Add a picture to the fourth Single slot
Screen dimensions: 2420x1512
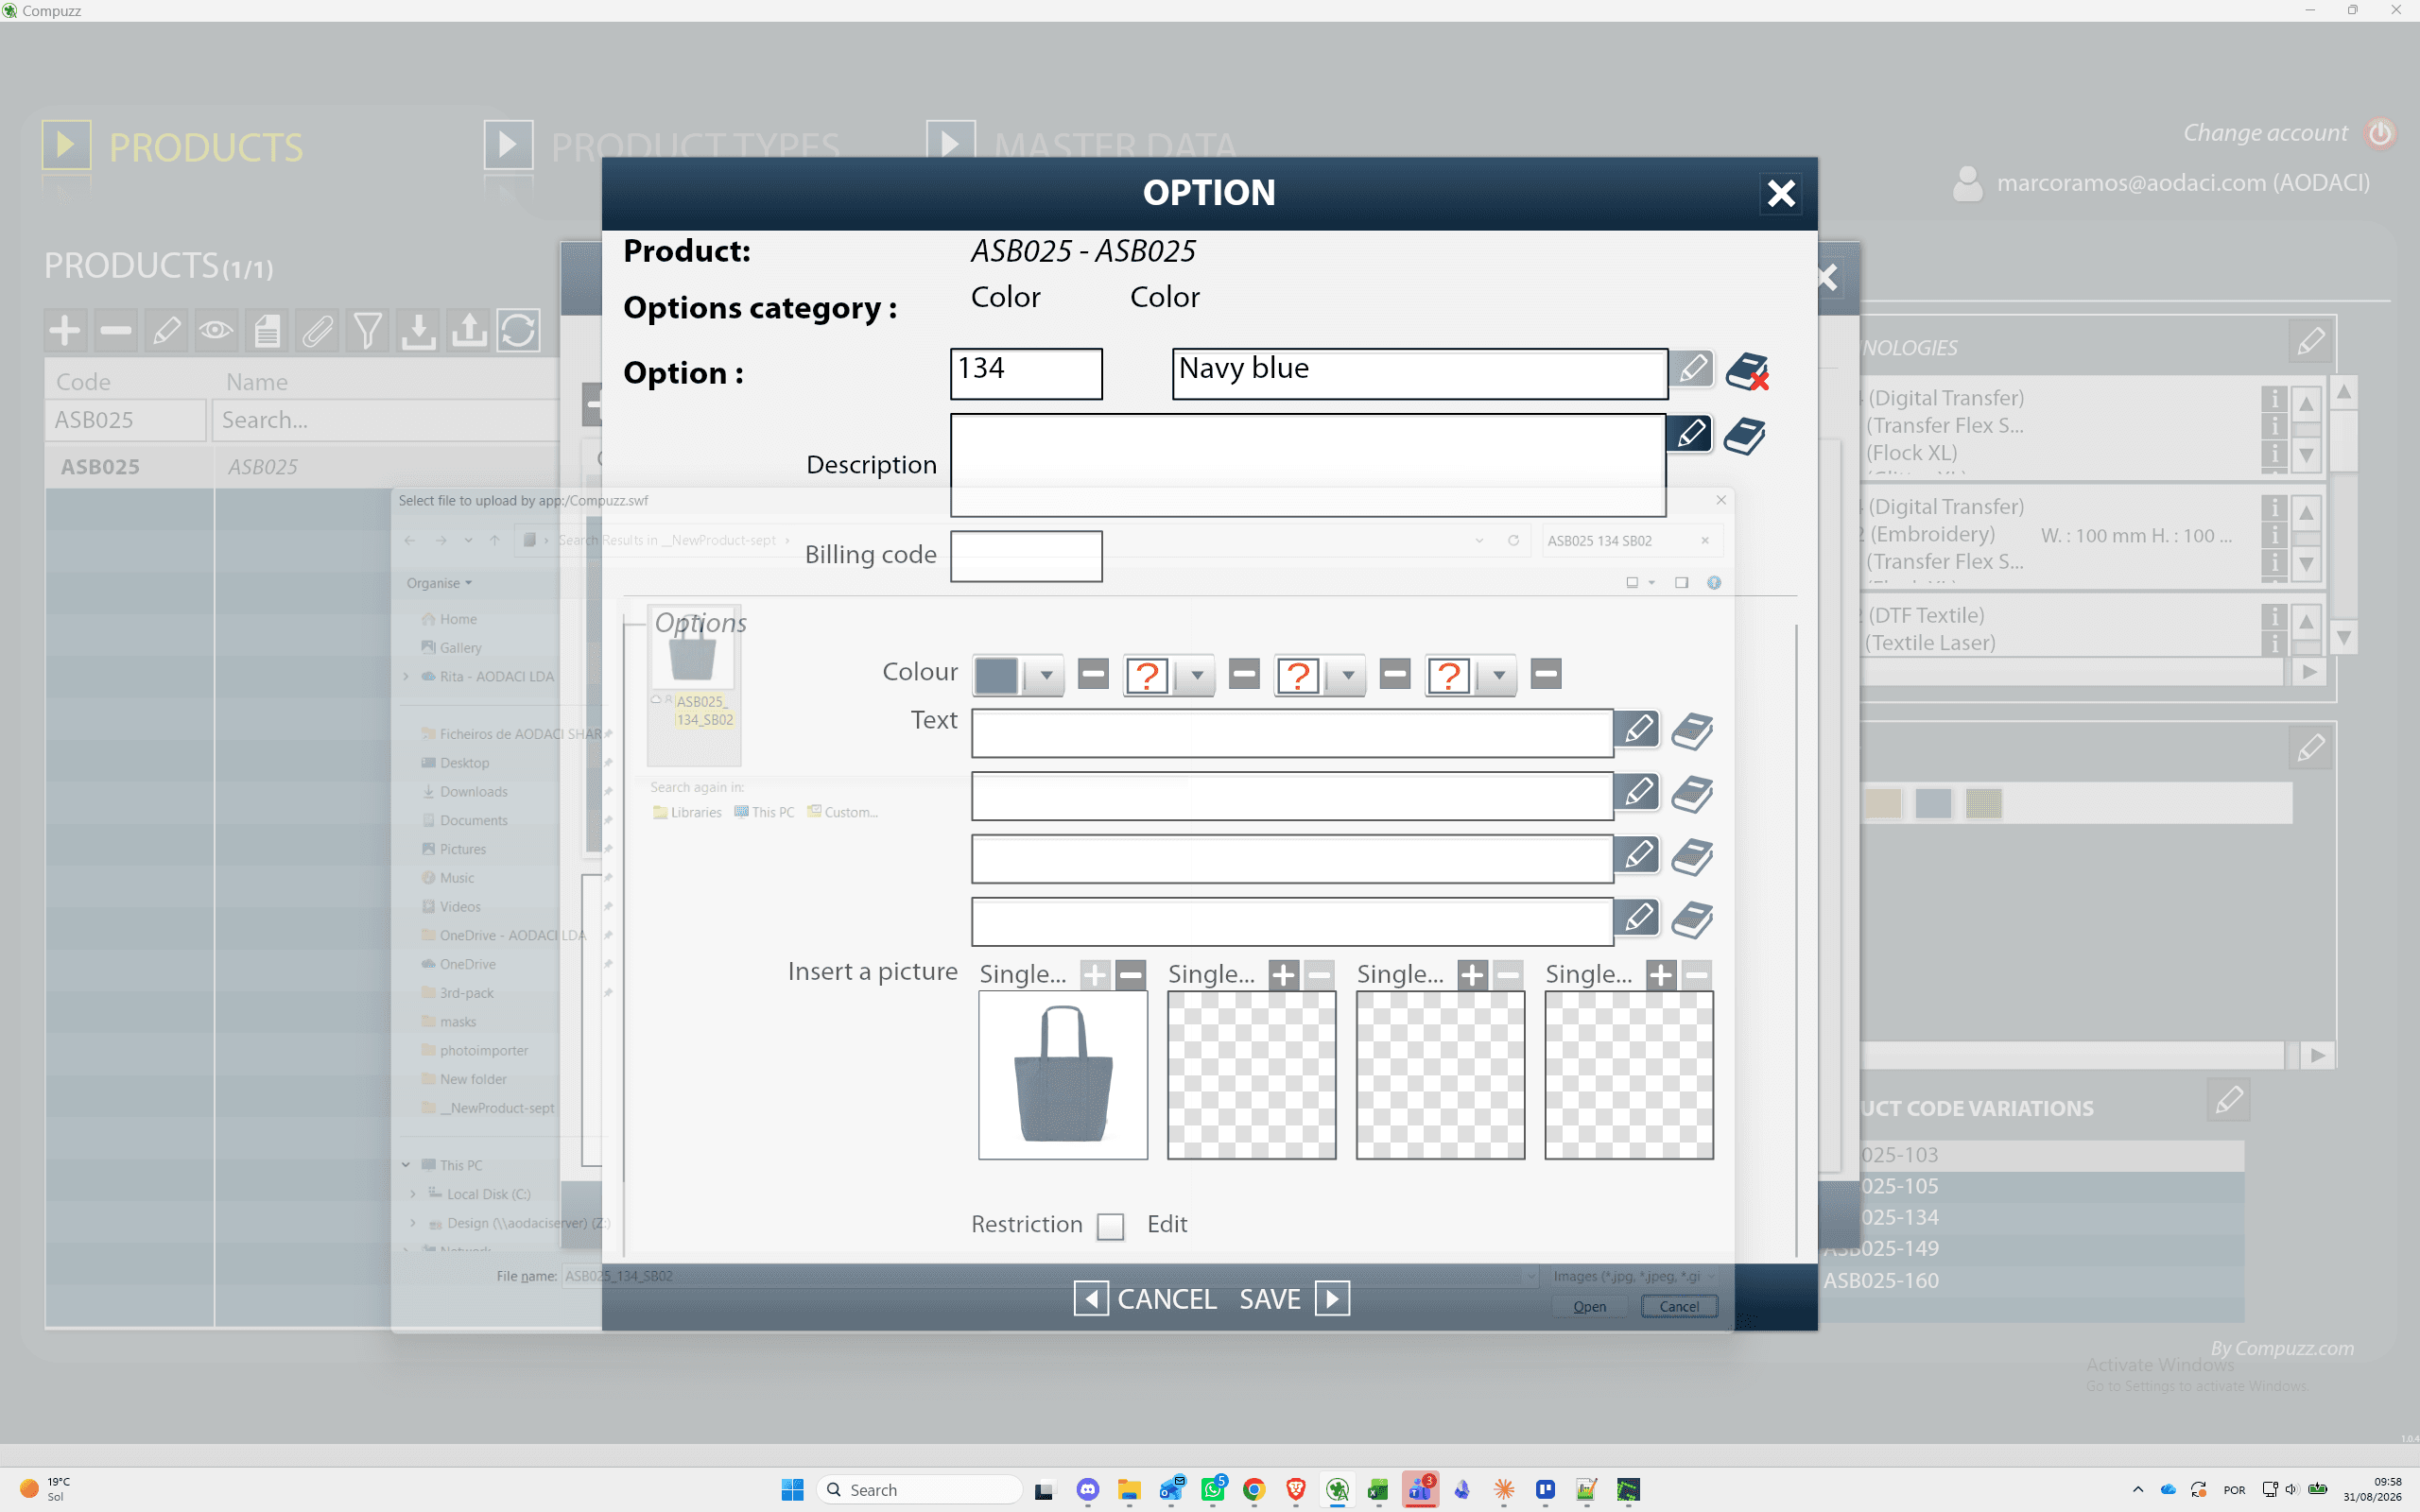pos(1661,974)
